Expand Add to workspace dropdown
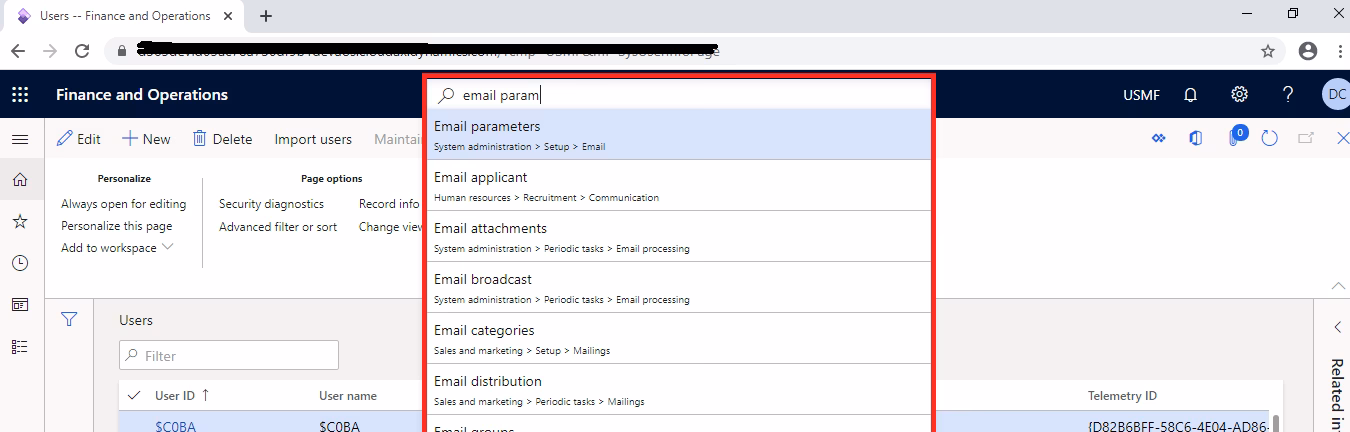This screenshot has height=432, width=1350. pyautogui.click(x=118, y=248)
